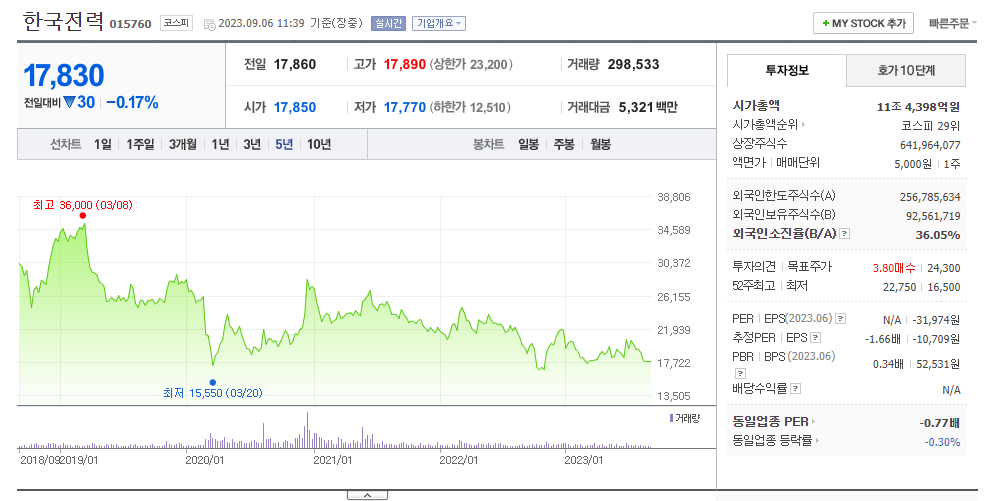Click the 시가총액 value 11조 4,398억원
990x501 pixels.
[918, 107]
